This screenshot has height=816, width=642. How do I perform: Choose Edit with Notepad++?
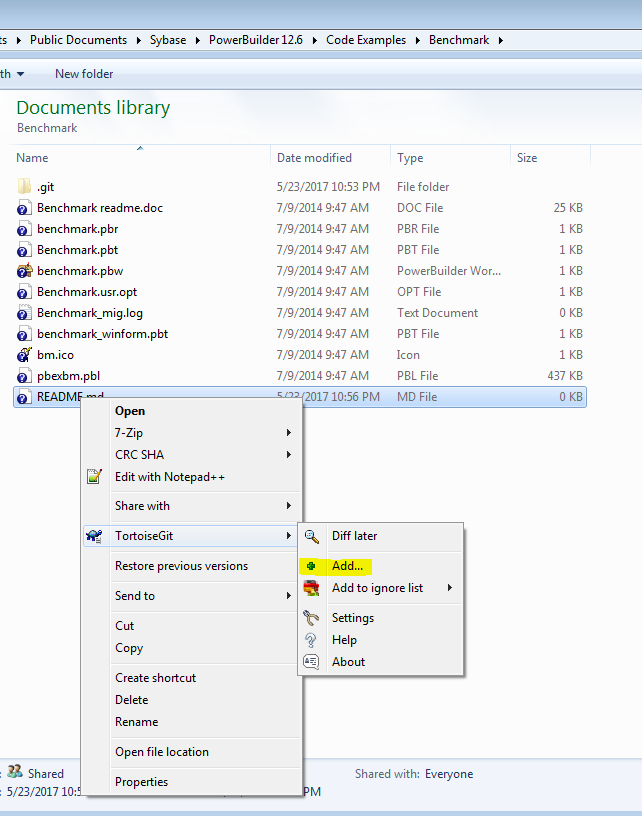170,477
